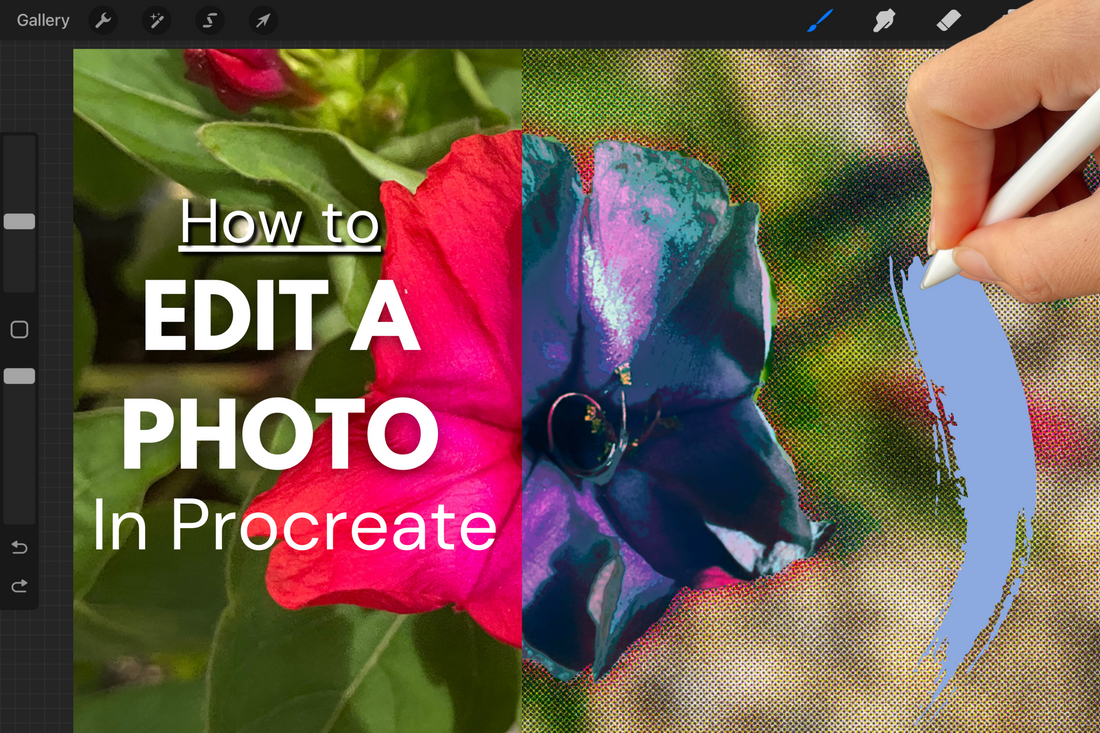Return to the Procreate Gallery
The width and height of the screenshot is (1100, 733).
point(41,20)
